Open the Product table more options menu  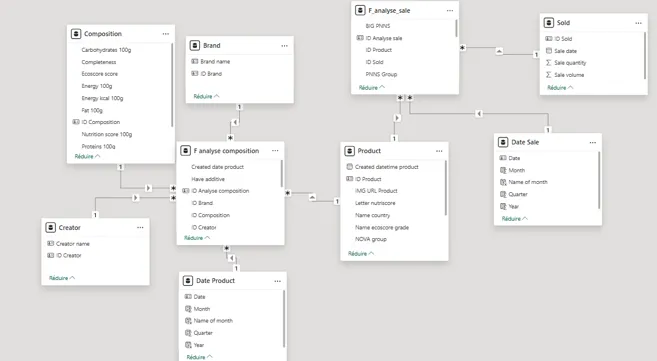pyautogui.click(x=439, y=151)
